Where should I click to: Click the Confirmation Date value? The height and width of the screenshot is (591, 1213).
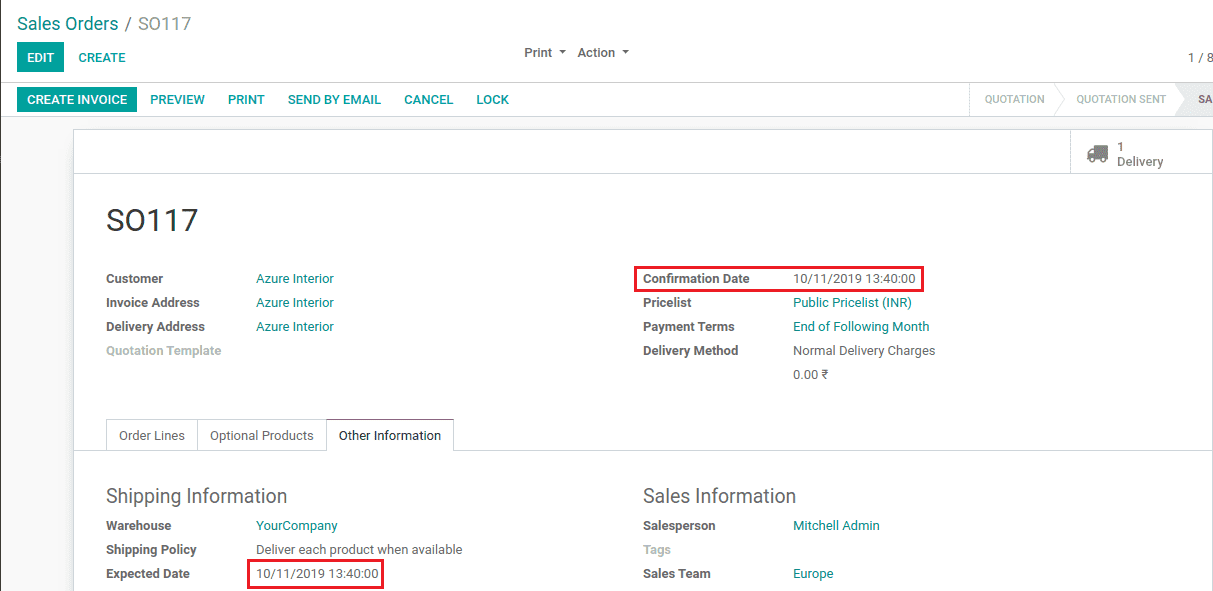(854, 279)
